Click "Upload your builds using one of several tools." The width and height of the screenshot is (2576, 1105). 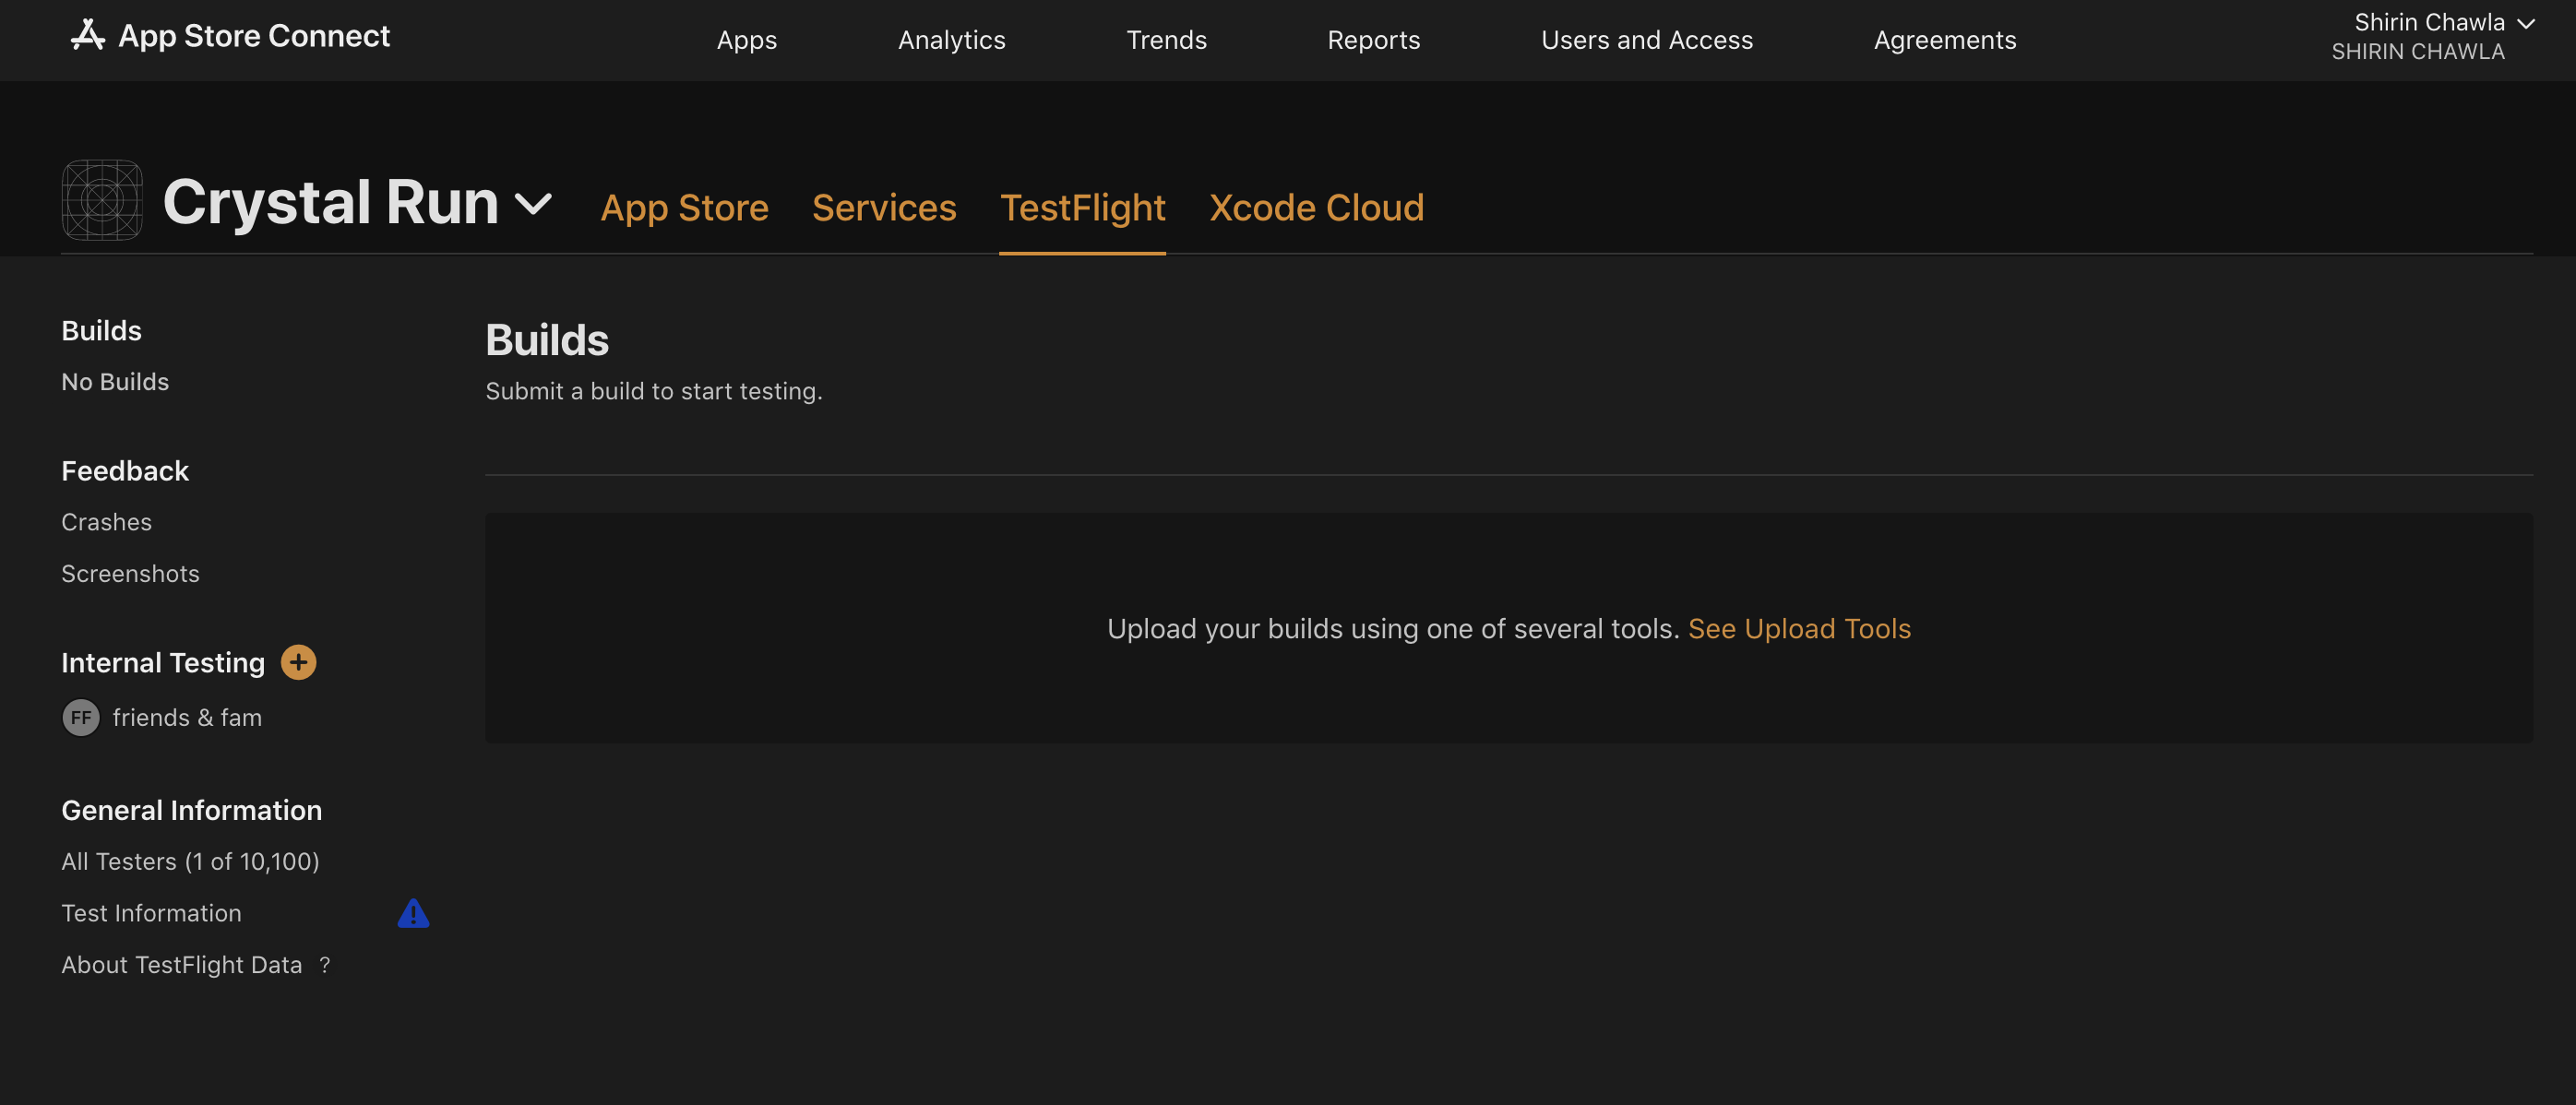point(1393,628)
